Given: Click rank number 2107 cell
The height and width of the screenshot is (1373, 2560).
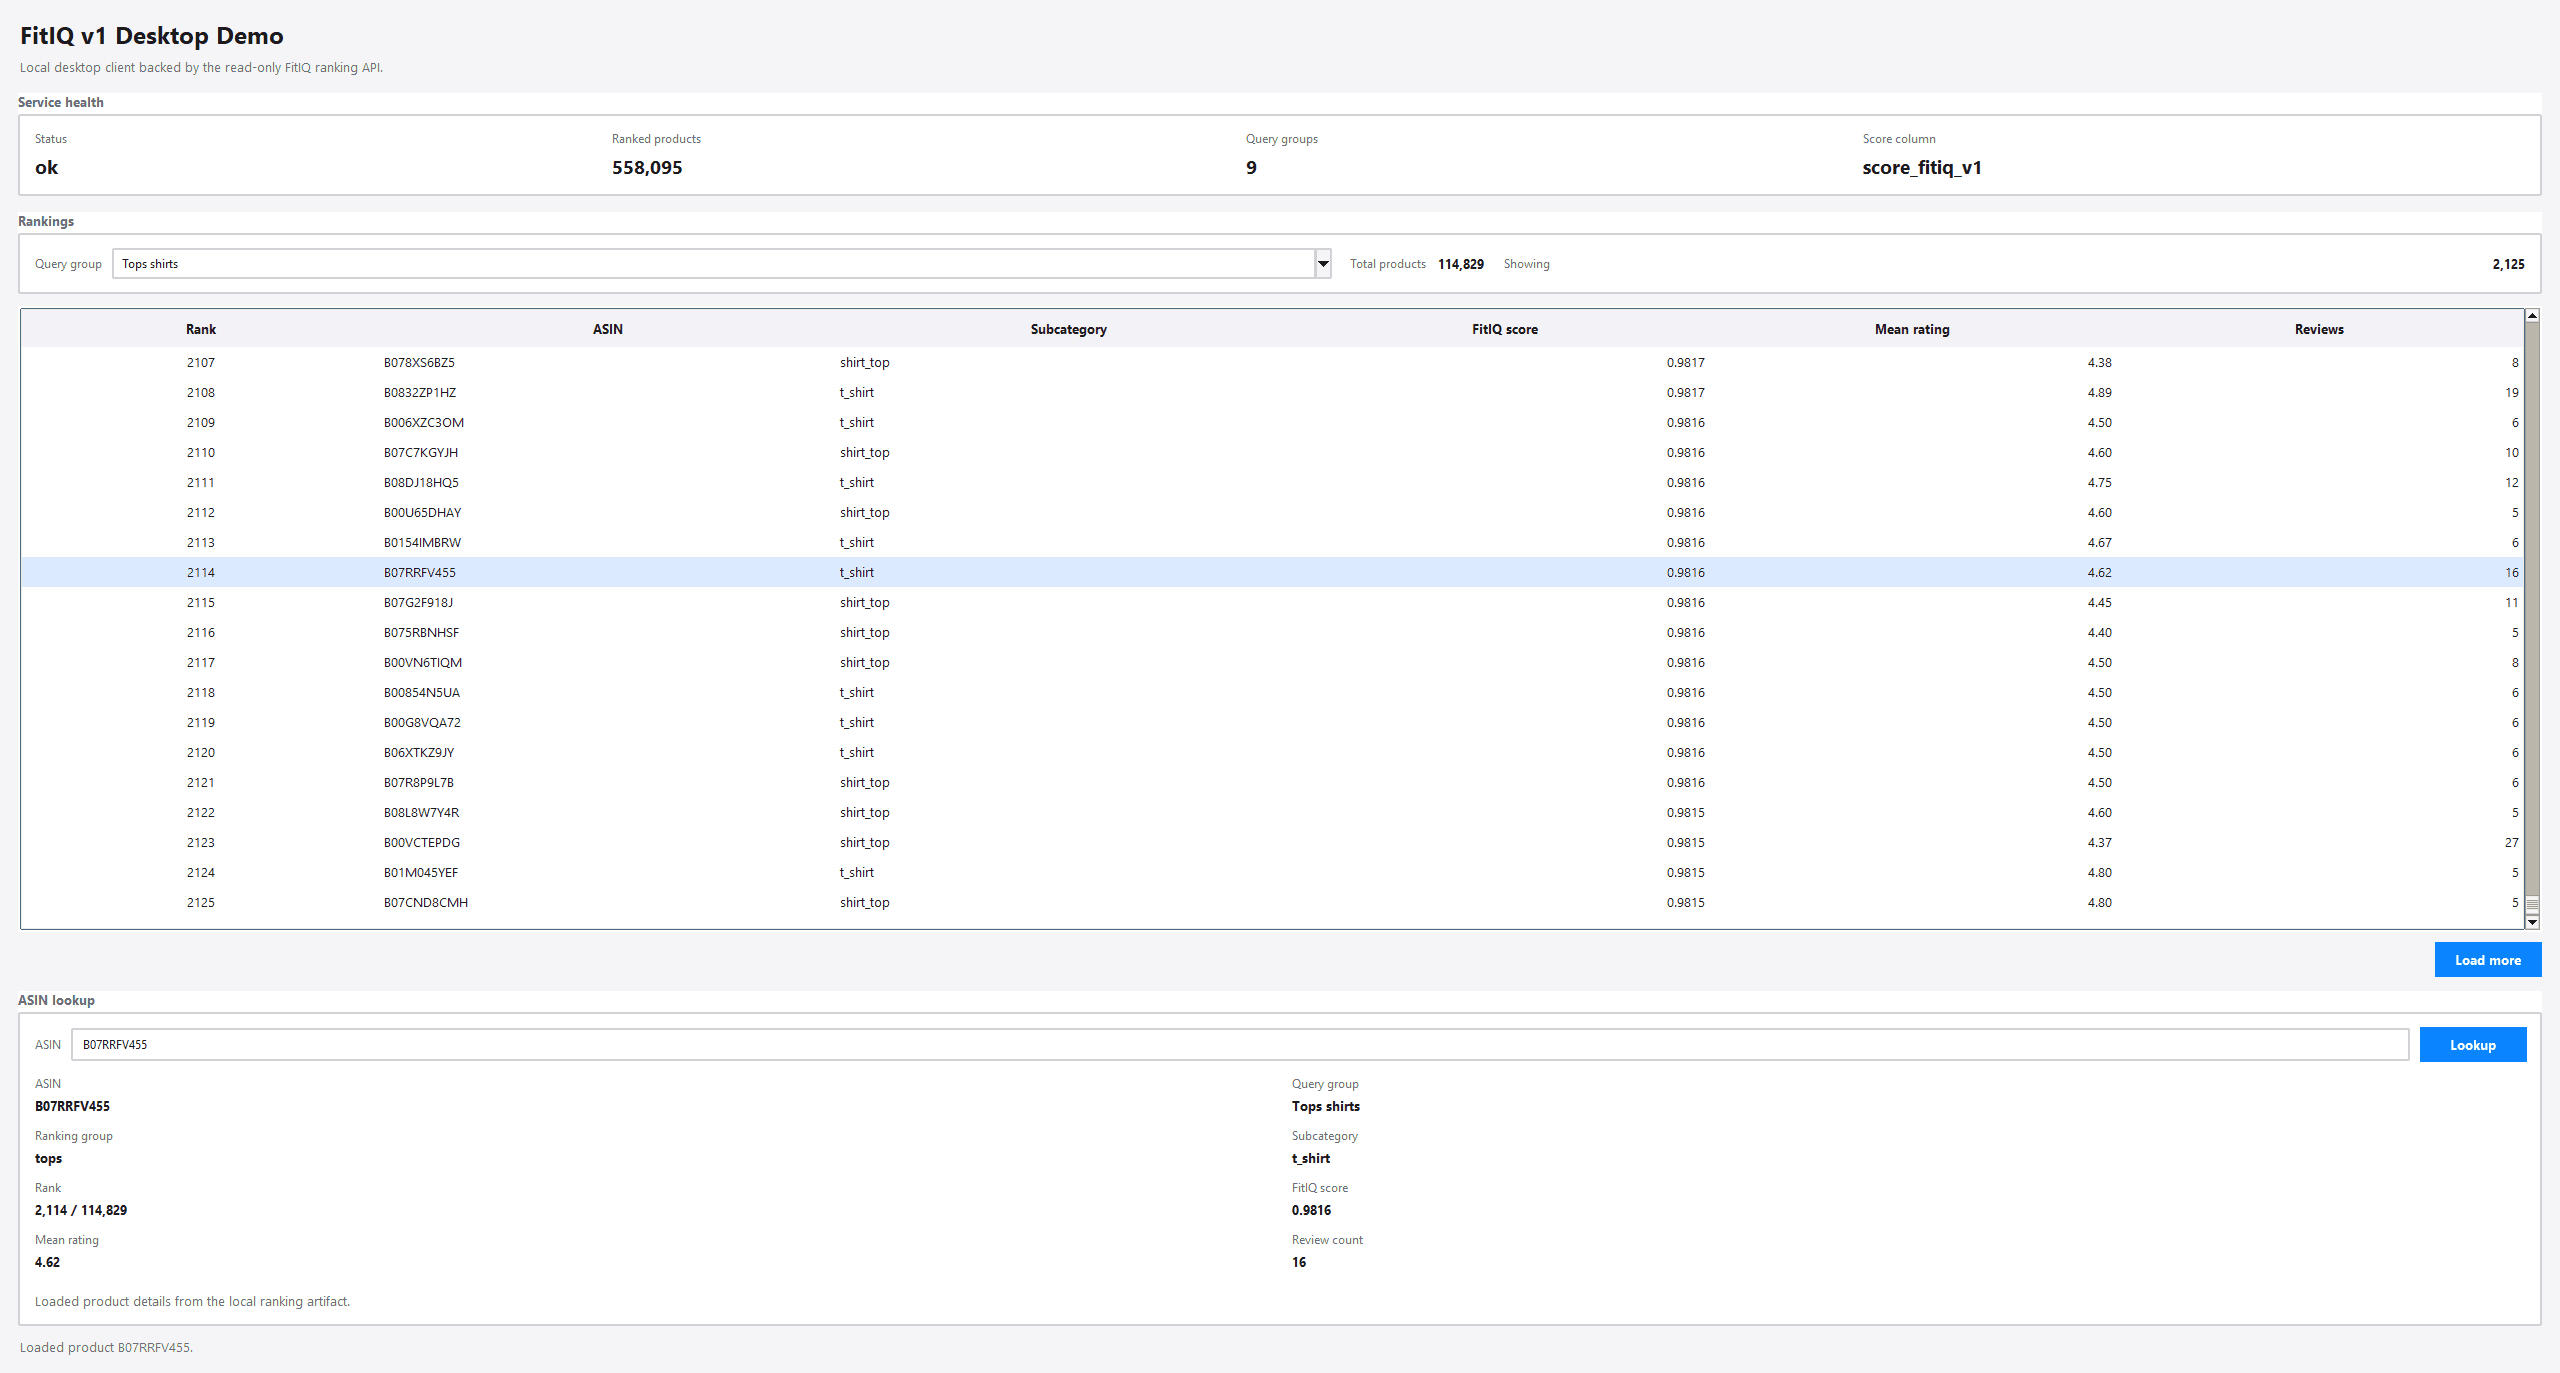Looking at the screenshot, I should point(201,362).
